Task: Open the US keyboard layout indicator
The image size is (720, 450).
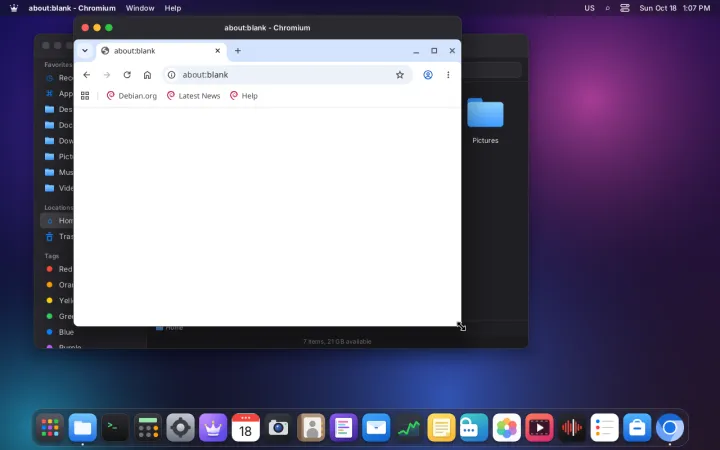Action: coord(590,8)
